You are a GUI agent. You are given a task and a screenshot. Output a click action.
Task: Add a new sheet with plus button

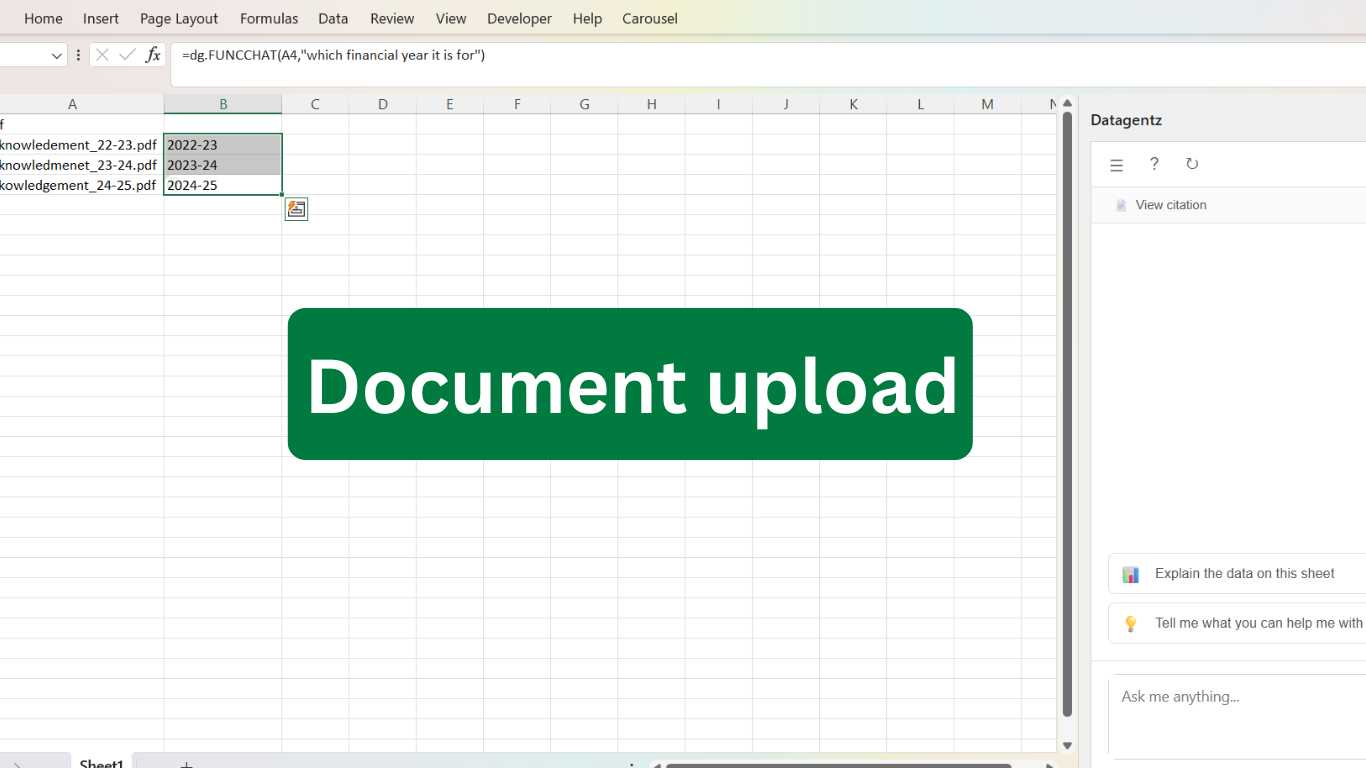point(186,765)
